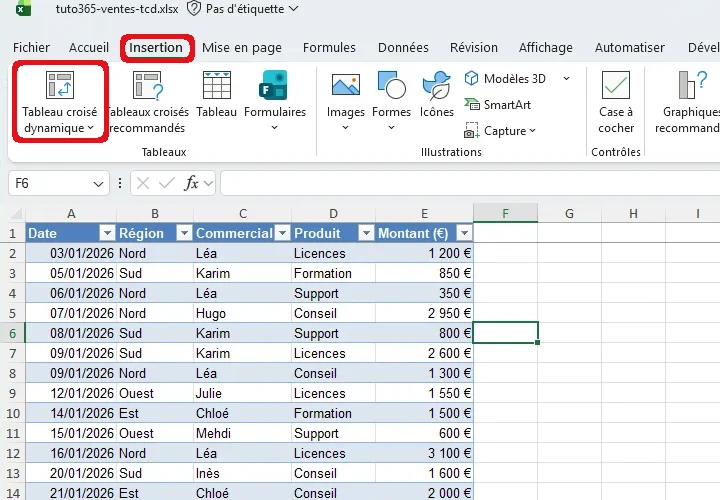Click the Icônes duck icon
720x500 pixels.
(x=436, y=85)
